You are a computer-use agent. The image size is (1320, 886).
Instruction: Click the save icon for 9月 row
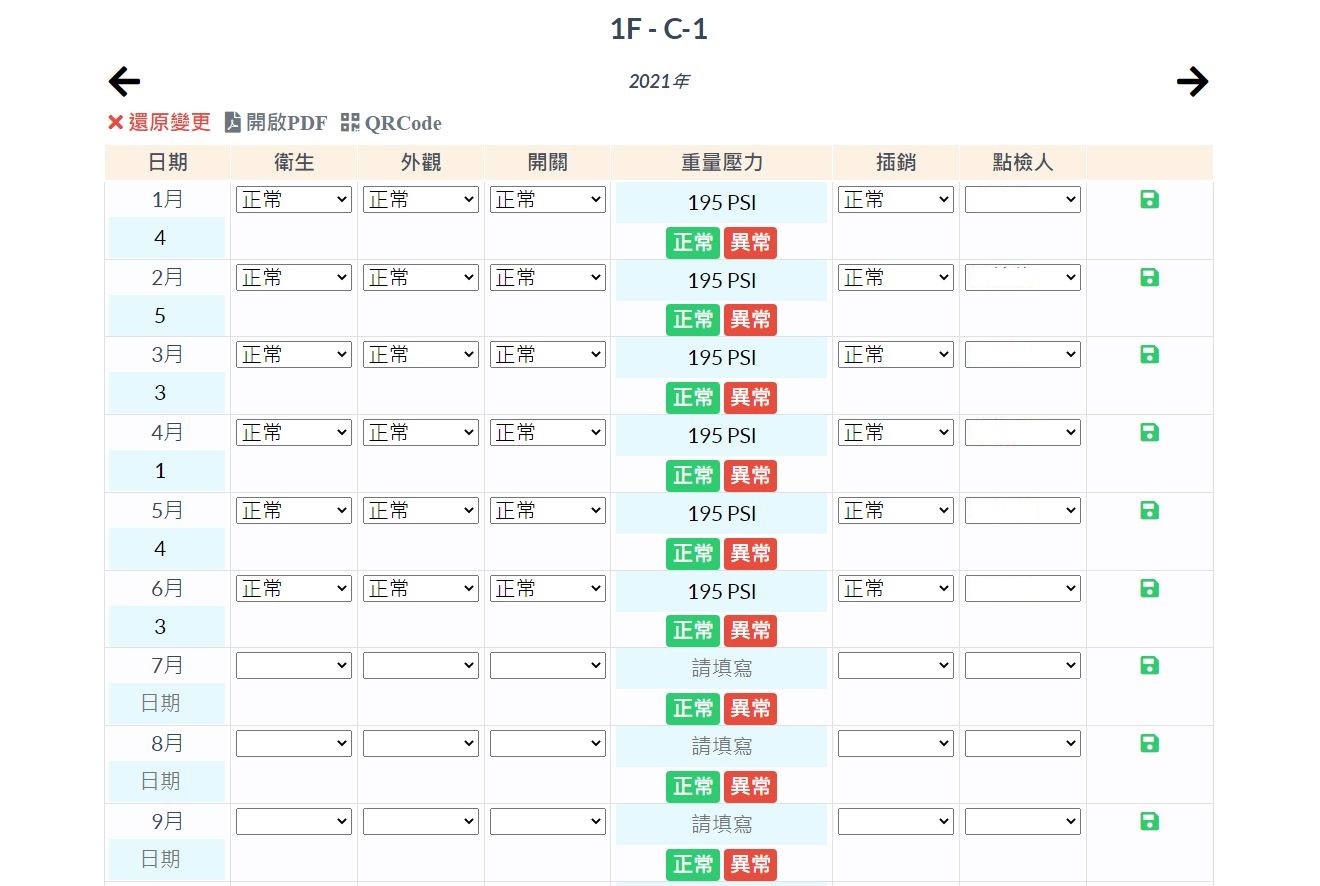click(1149, 821)
